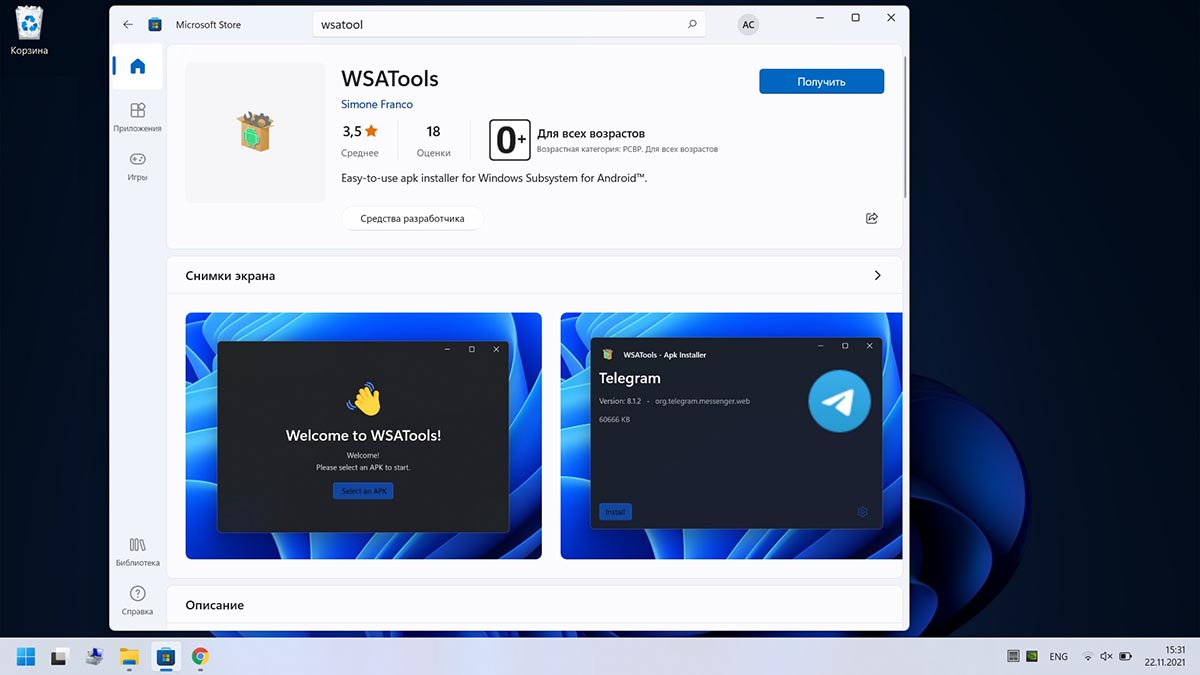
Task: Click the search magnifier icon
Action: (692, 24)
